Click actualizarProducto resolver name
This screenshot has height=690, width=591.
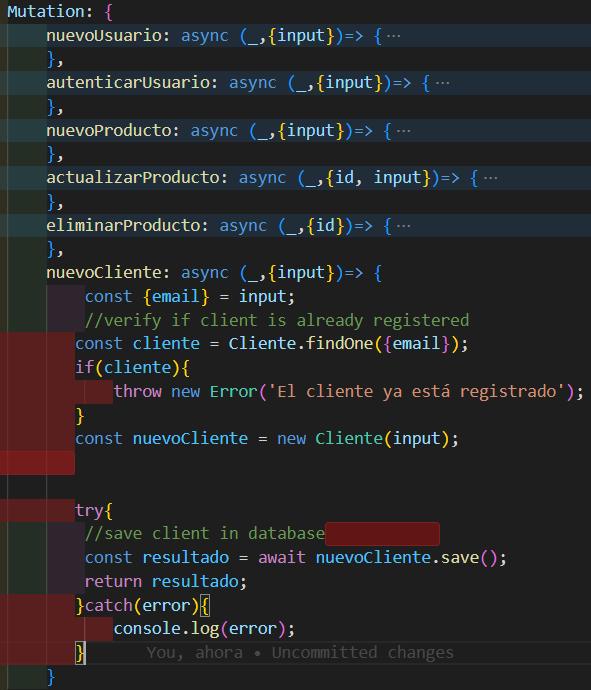[x=133, y=178]
